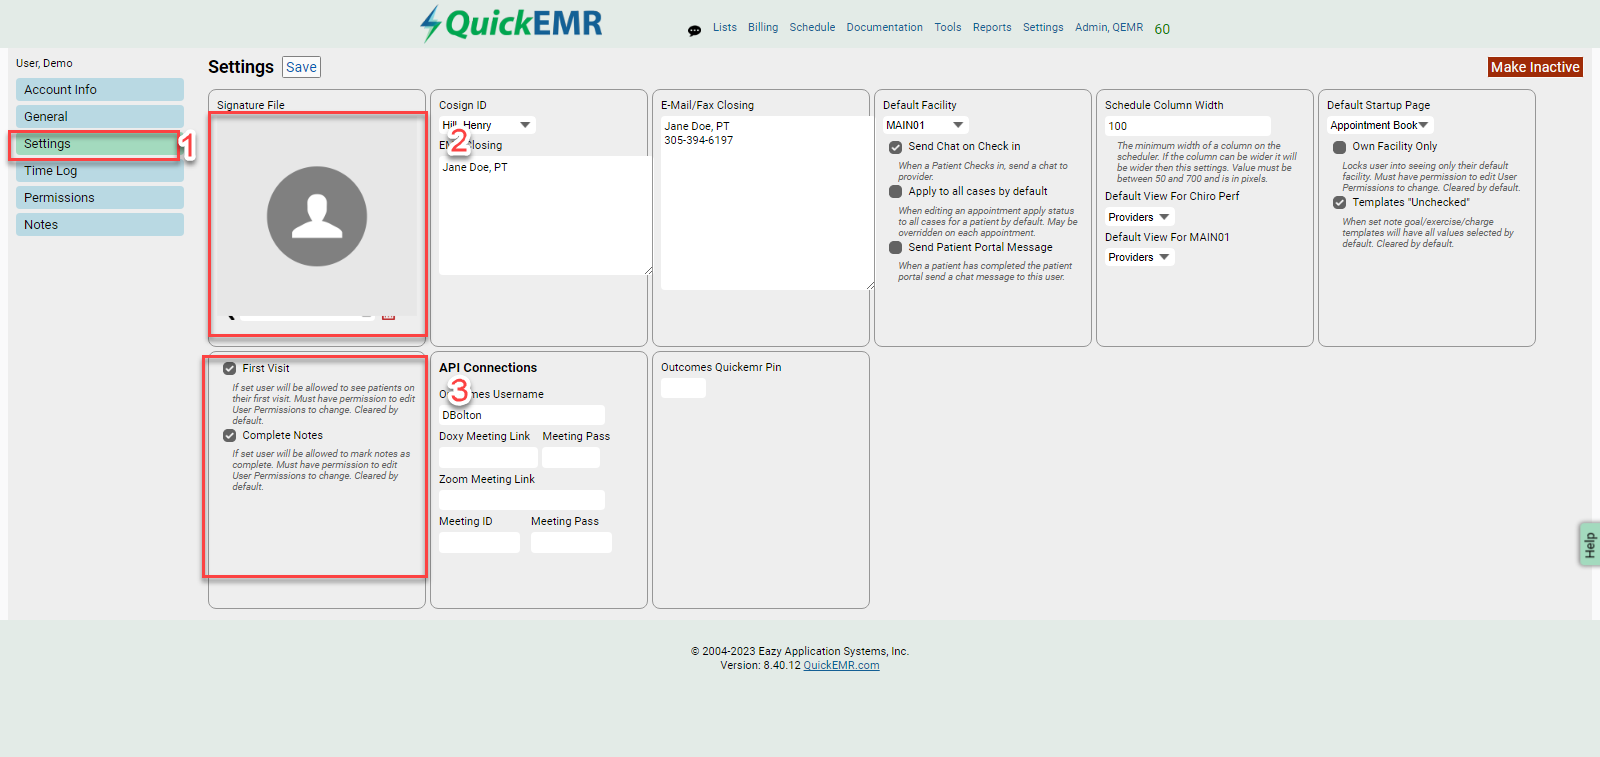Switch to Permissions sidebar tab
1600x757 pixels.
(100, 197)
